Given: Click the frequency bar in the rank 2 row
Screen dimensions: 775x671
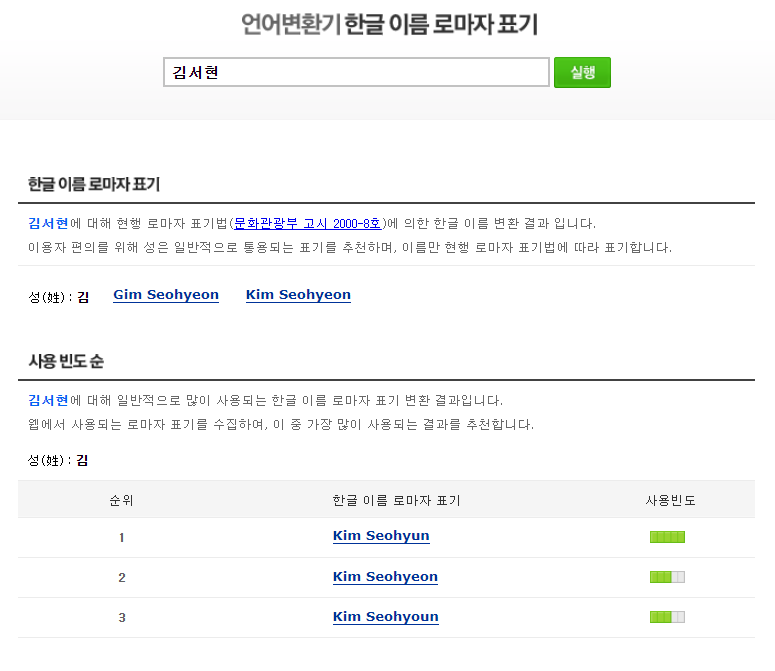Looking at the screenshot, I should [x=667, y=577].
